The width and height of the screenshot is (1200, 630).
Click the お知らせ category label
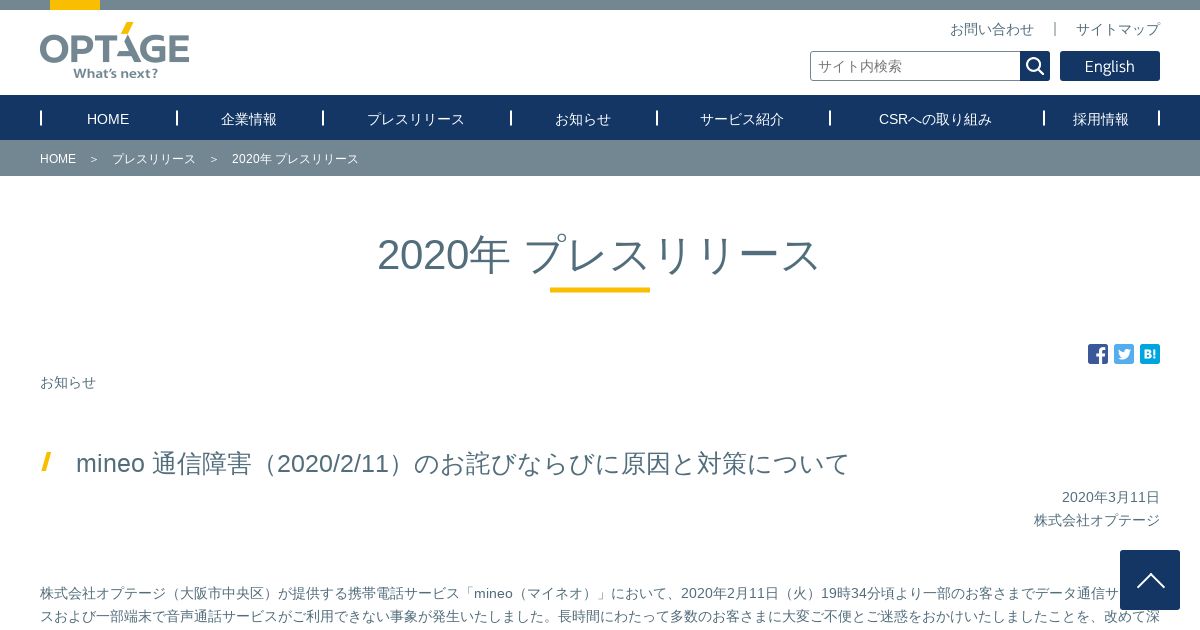[68, 382]
